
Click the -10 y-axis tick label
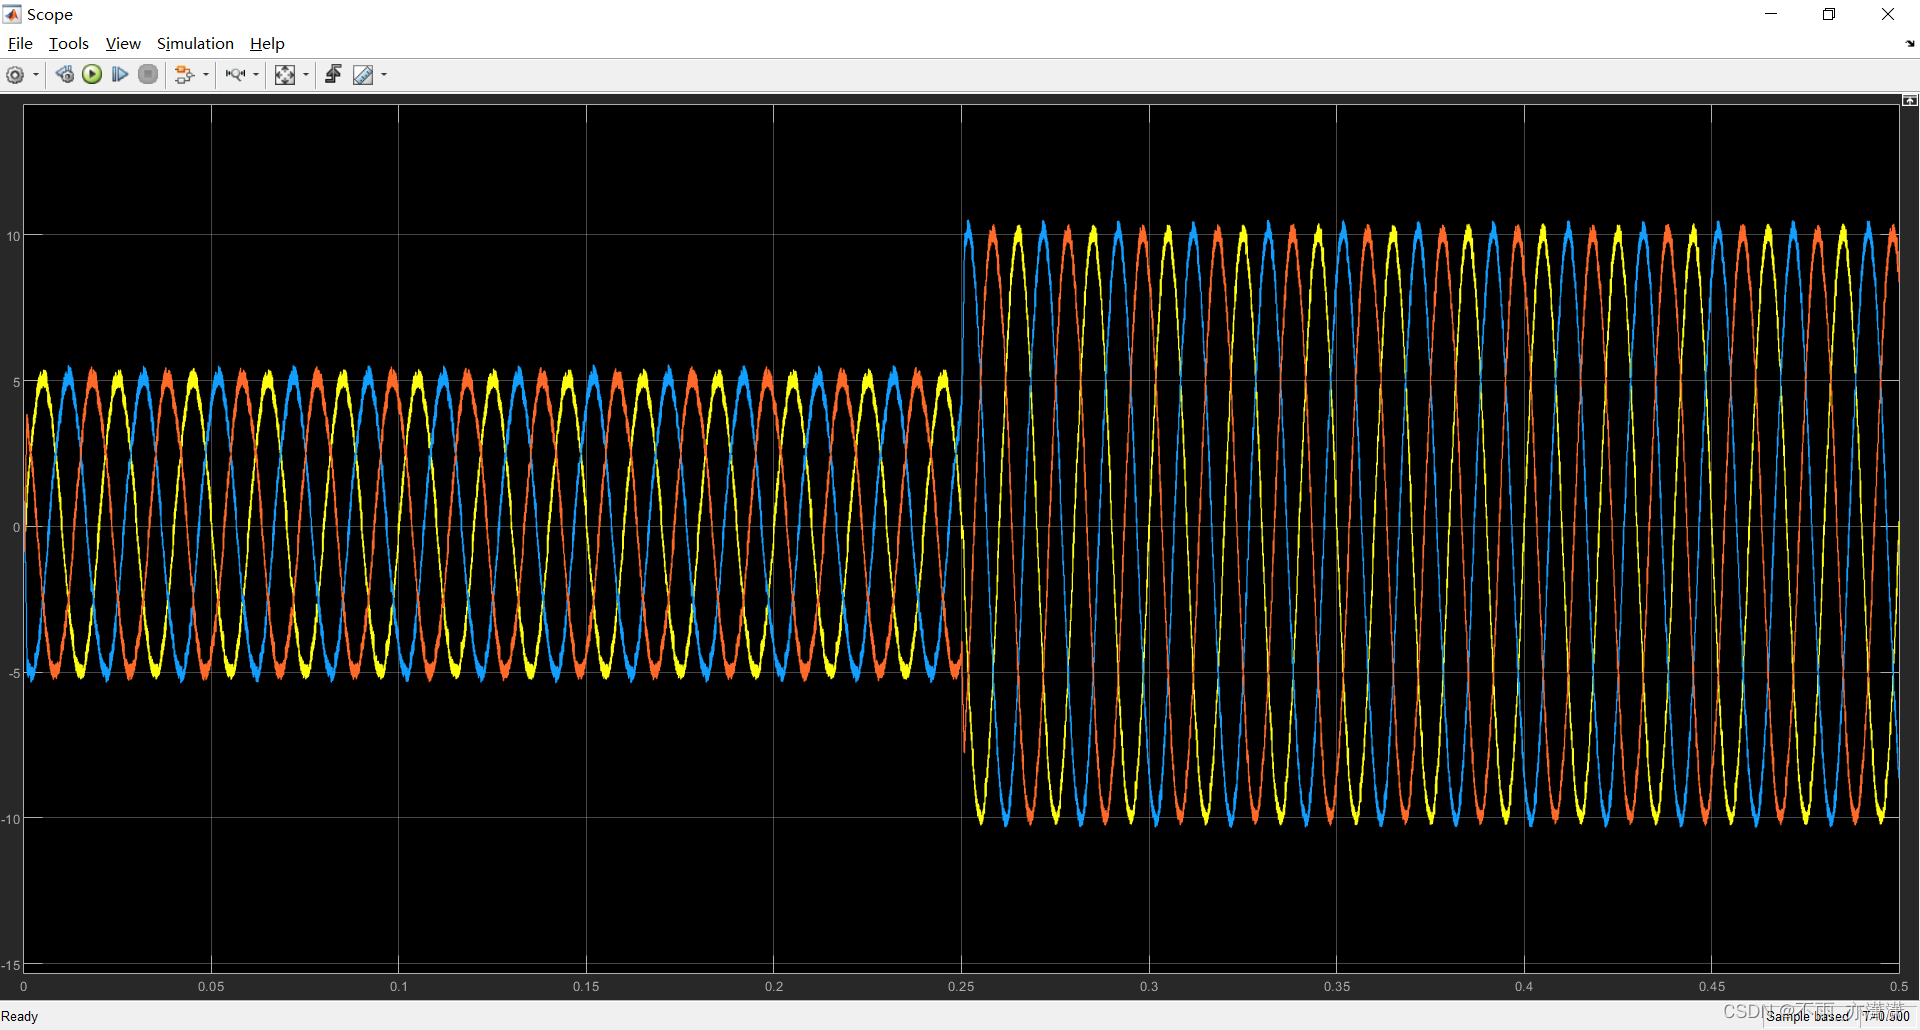pos(11,820)
